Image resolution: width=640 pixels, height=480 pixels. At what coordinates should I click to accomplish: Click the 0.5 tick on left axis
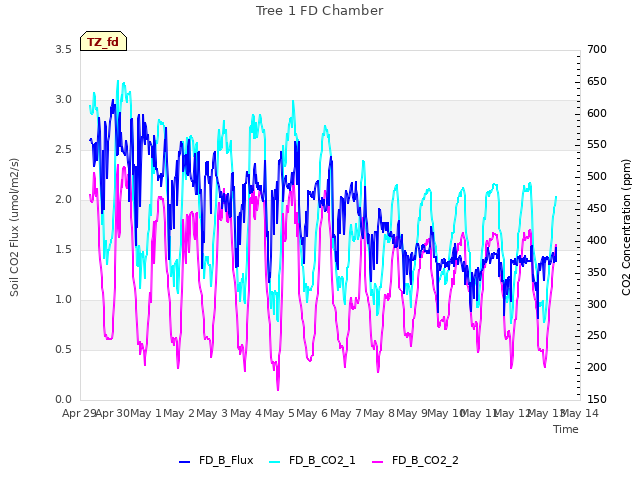pos(63,349)
